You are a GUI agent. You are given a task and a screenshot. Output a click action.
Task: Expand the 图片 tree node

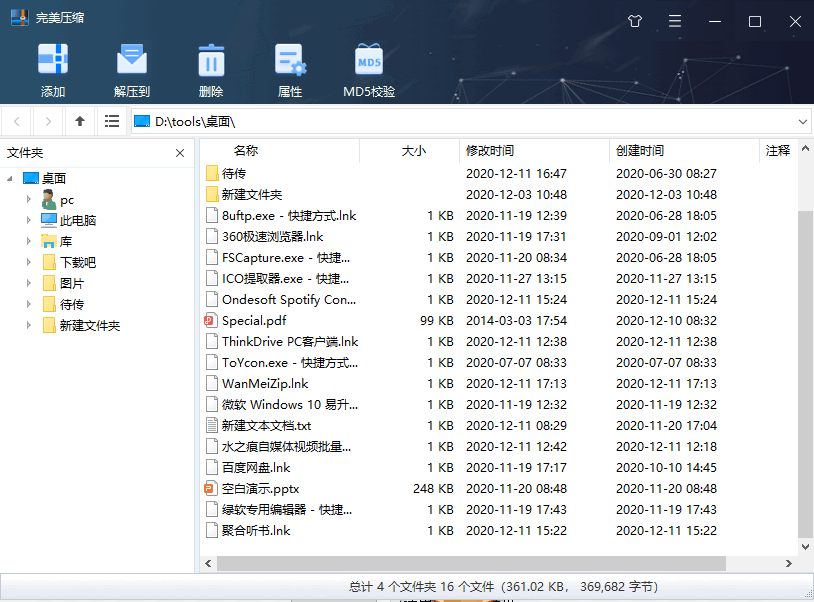click(29, 283)
